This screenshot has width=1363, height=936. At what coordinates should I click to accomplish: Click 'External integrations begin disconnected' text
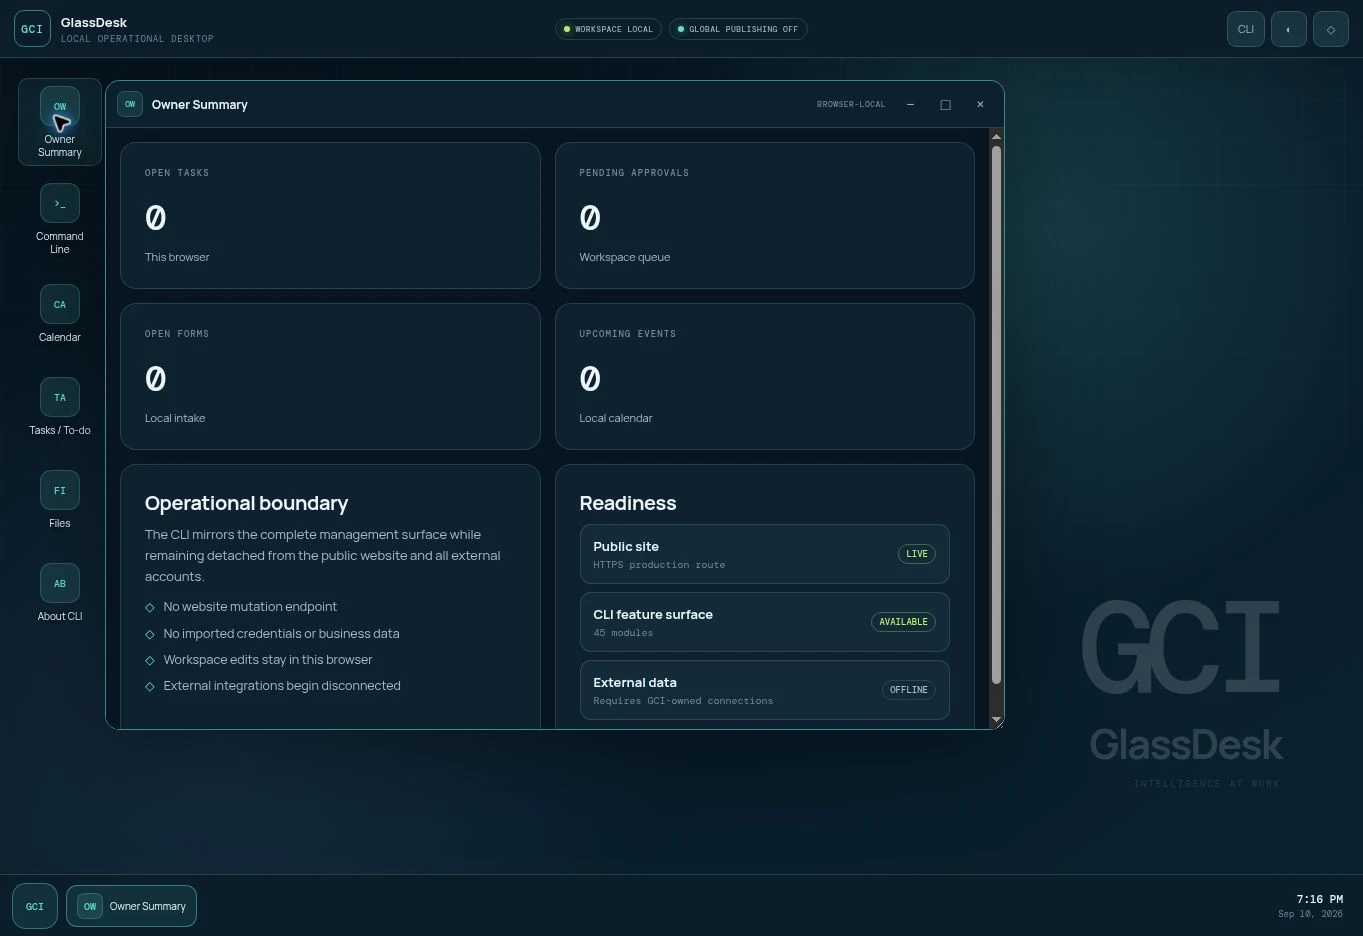pos(282,686)
